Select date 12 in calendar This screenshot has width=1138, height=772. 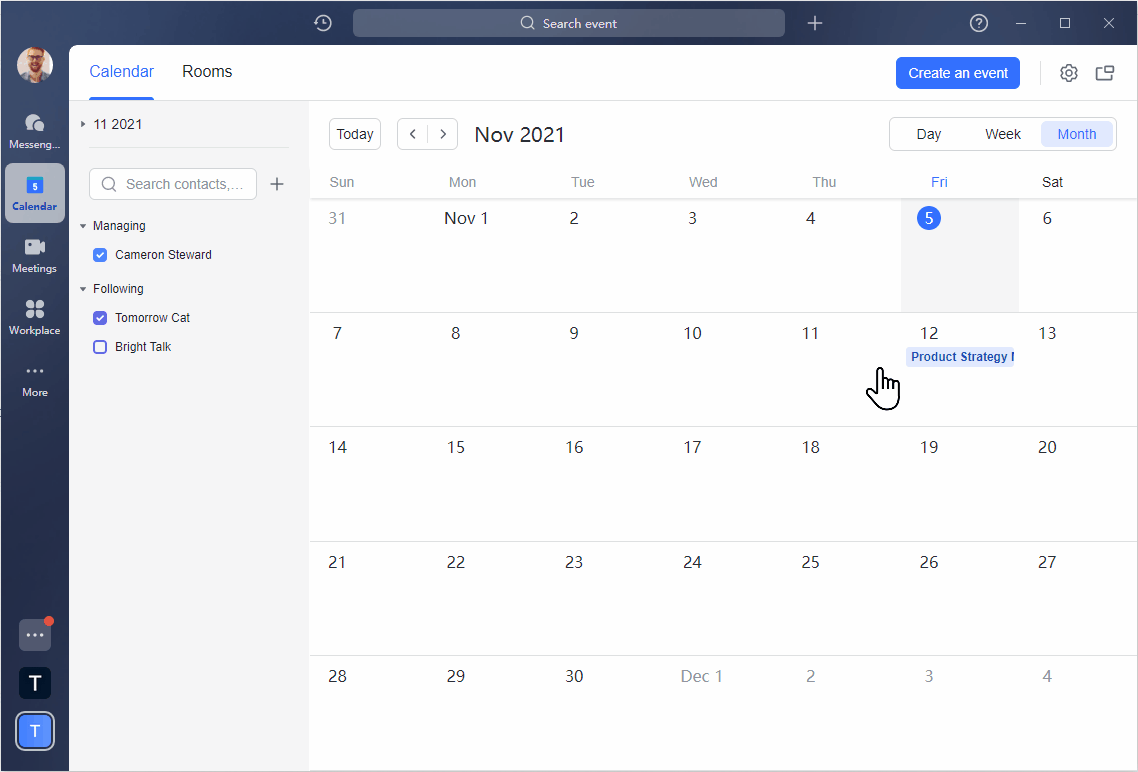pyautogui.click(x=929, y=333)
